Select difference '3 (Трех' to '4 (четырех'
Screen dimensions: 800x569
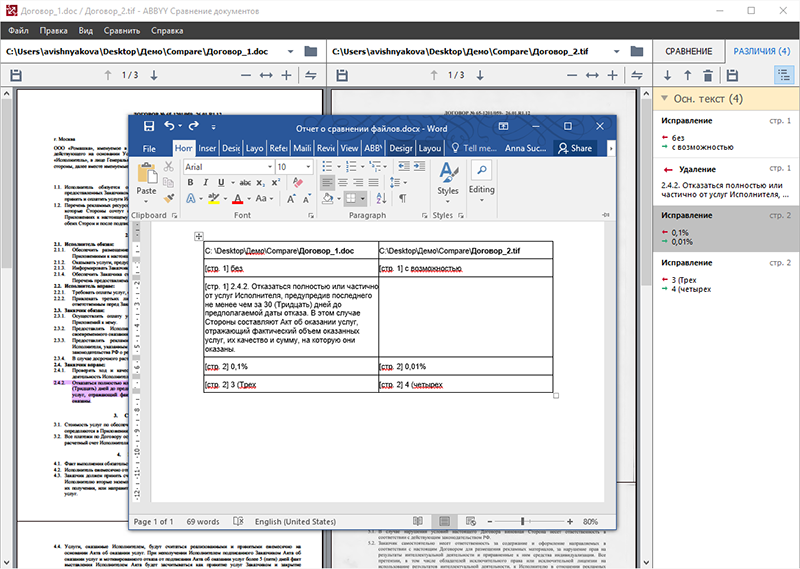tap(726, 277)
